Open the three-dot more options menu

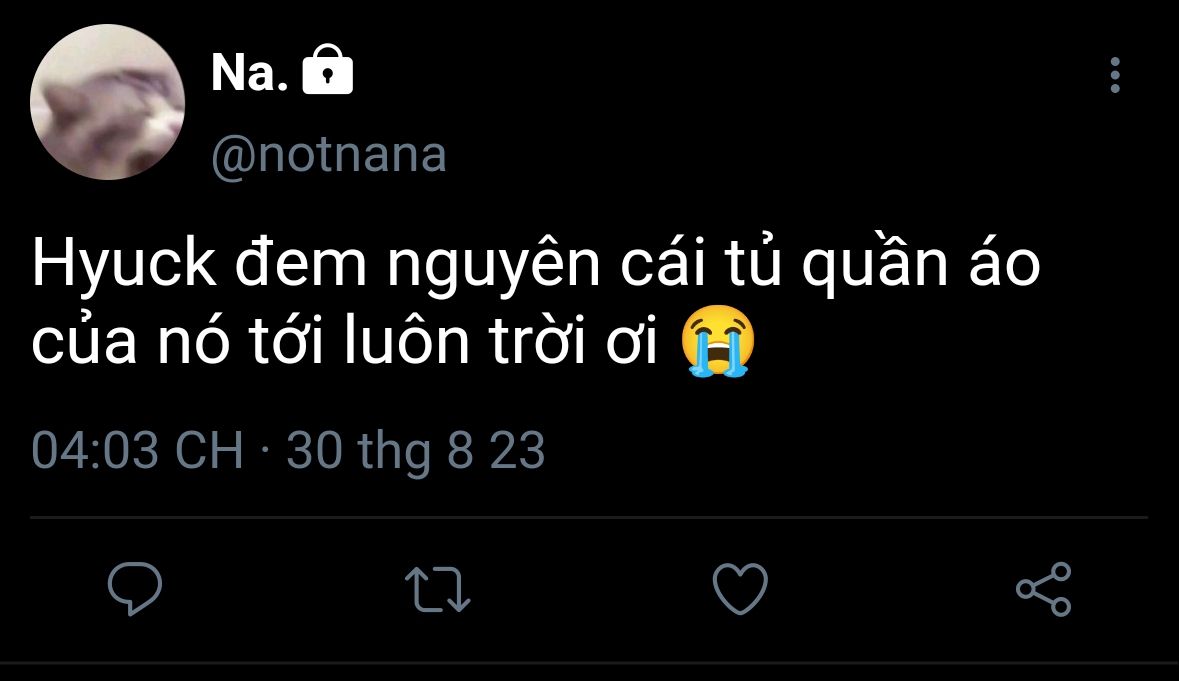[1115, 76]
